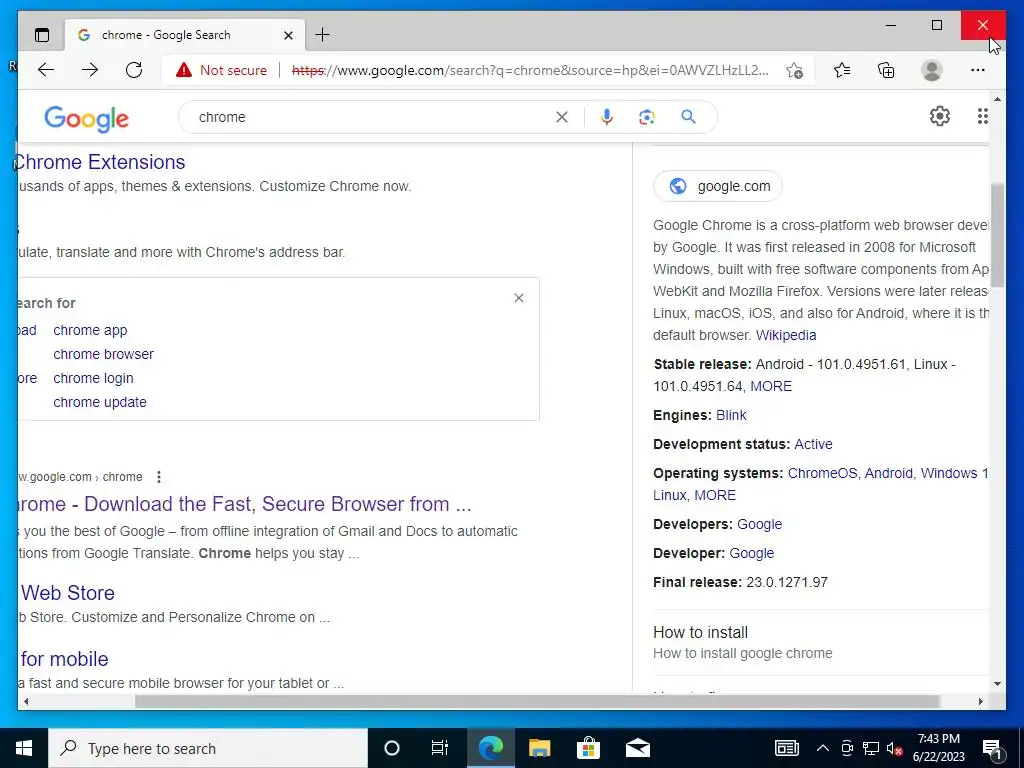Click in the chrome search input field
The image size is (1024, 768).
point(372,117)
